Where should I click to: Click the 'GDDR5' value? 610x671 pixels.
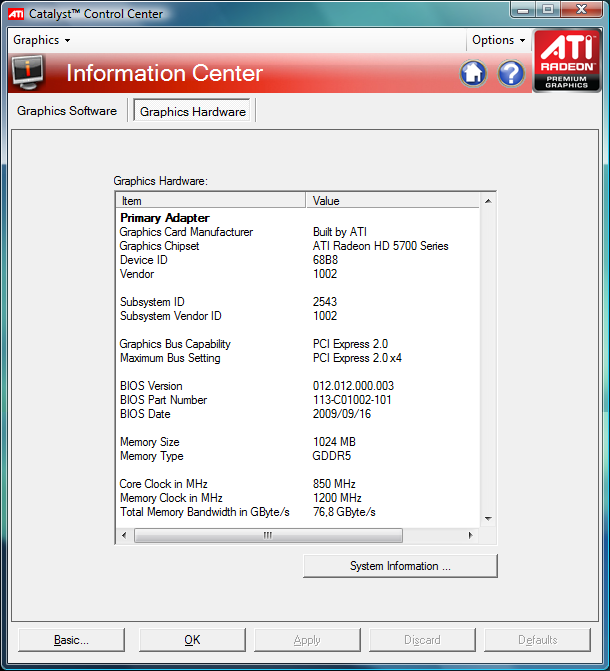pos(332,456)
